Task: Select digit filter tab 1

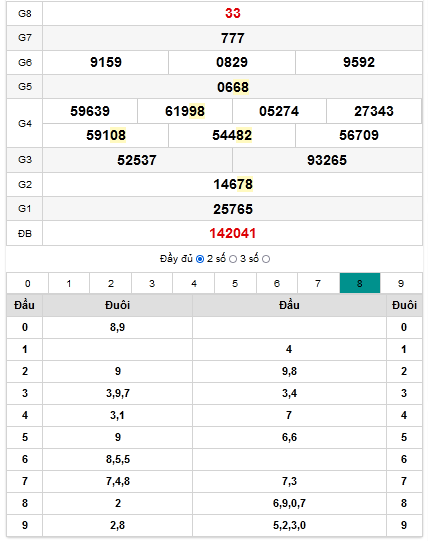Action: pyautogui.click(x=69, y=283)
